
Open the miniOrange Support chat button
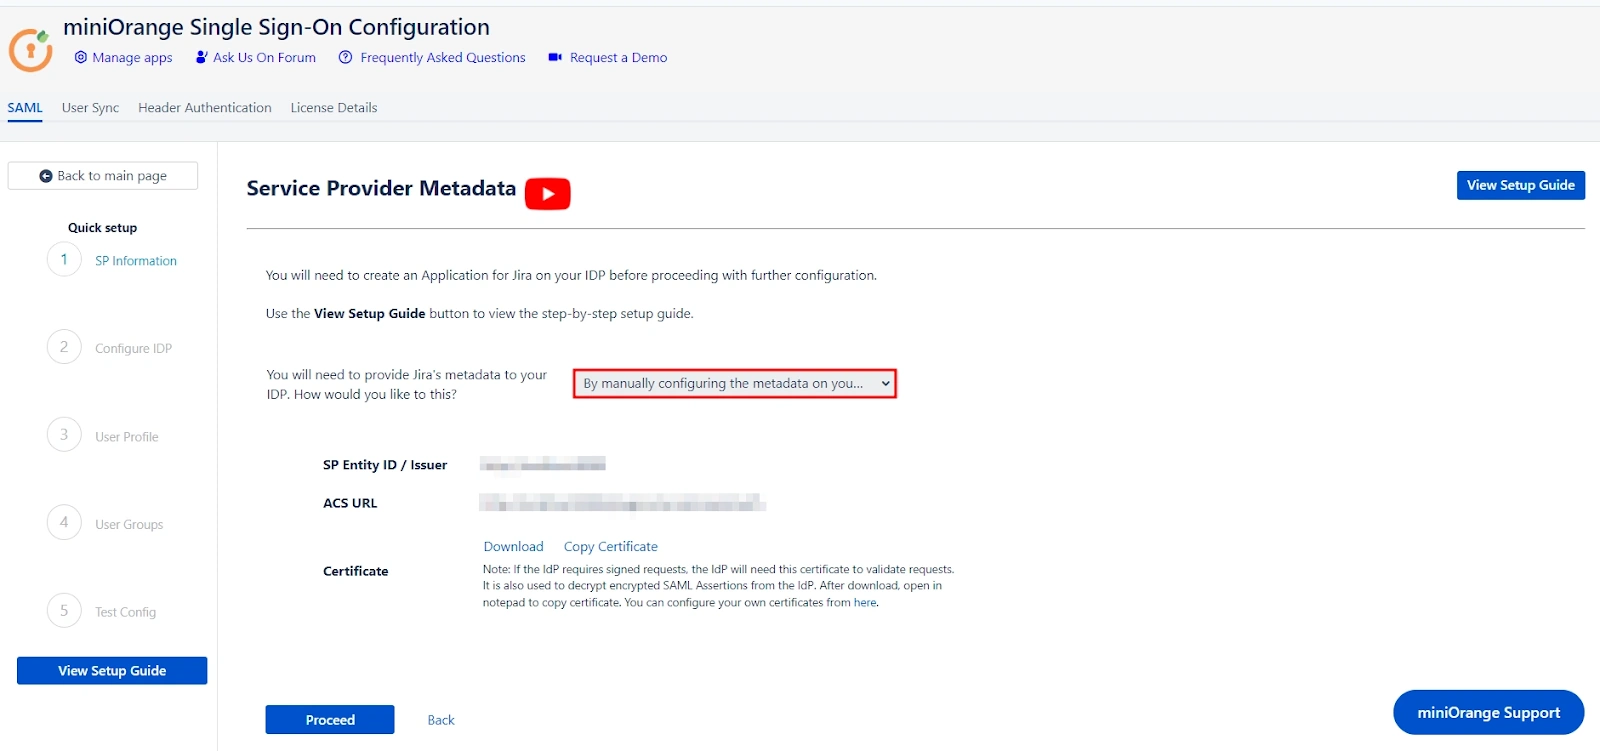click(1488, 713)
